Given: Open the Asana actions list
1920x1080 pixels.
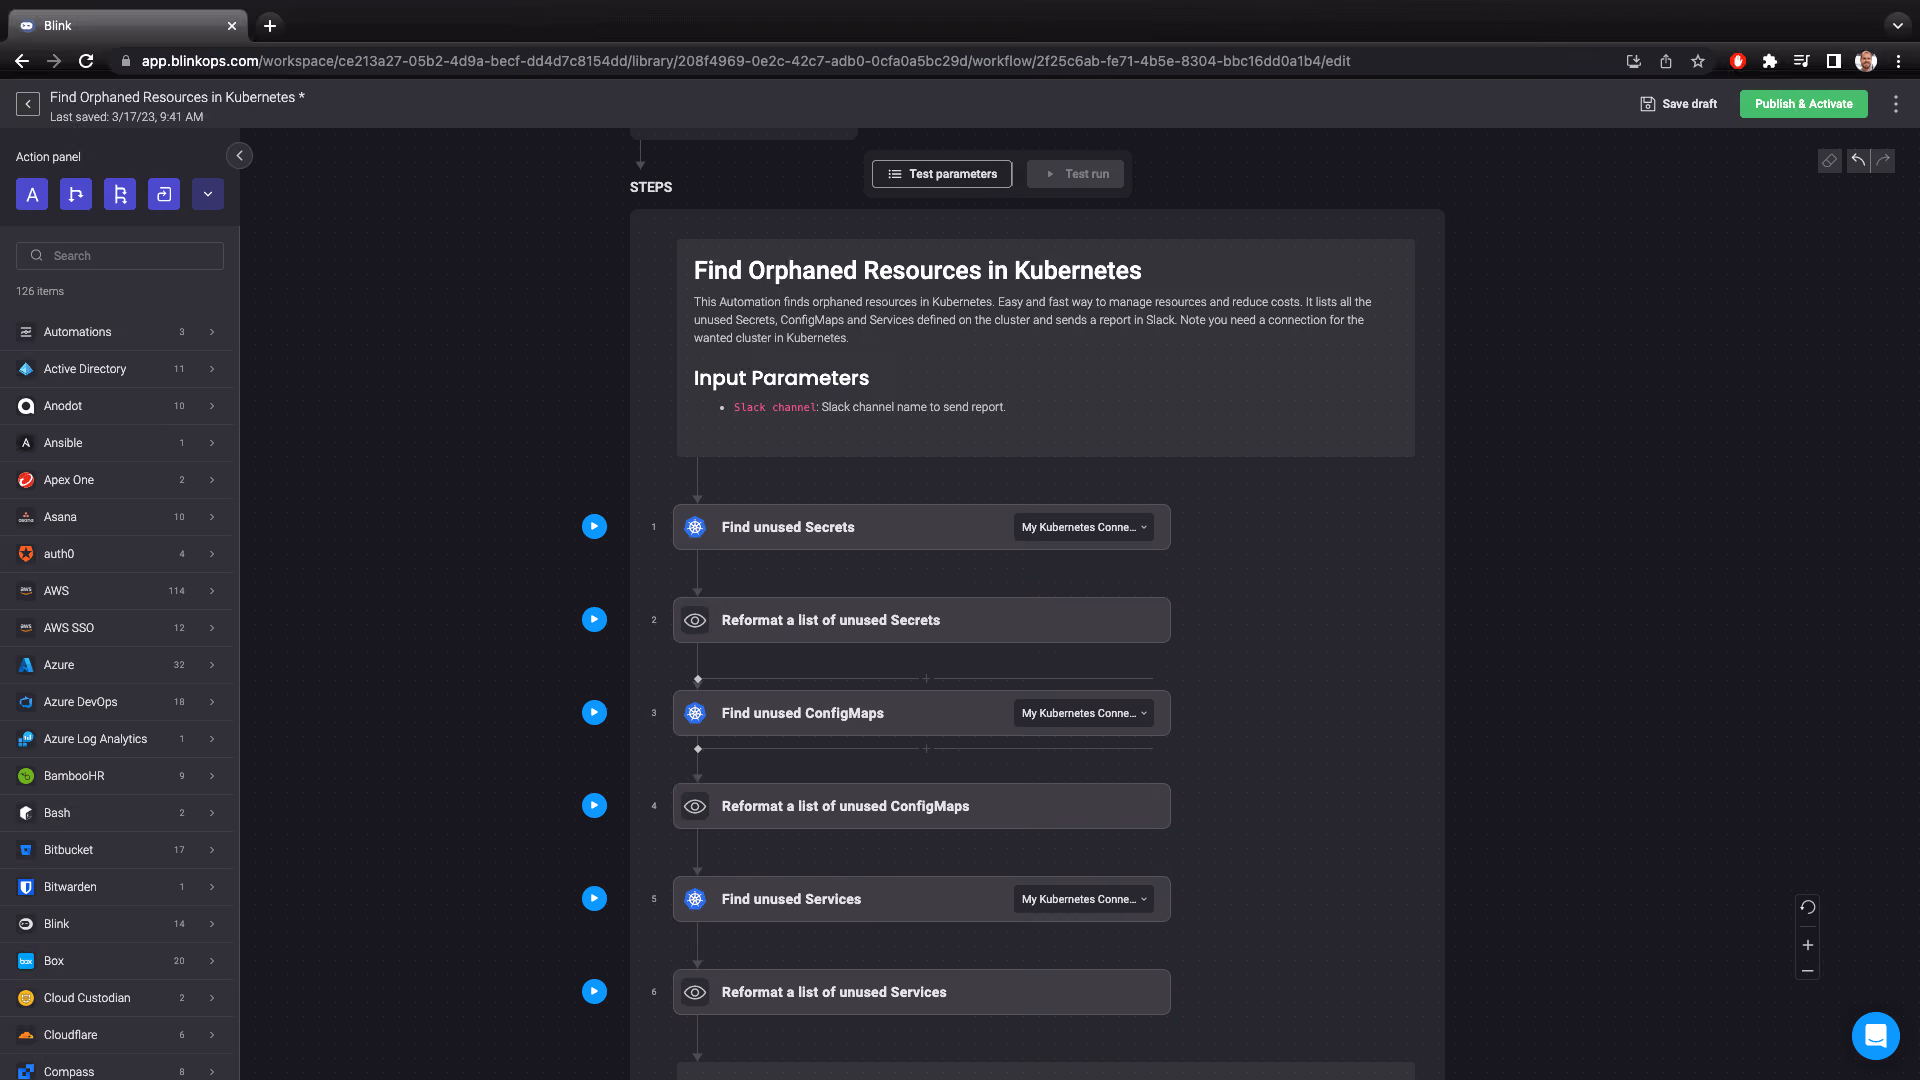Looking at the screenshot, I should click(x=116, y=517).
